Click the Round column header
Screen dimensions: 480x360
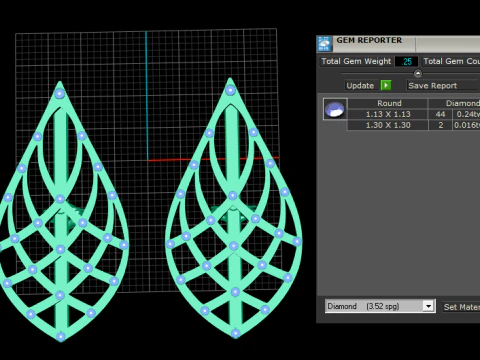pyautogui.click(x=389, y=103)
